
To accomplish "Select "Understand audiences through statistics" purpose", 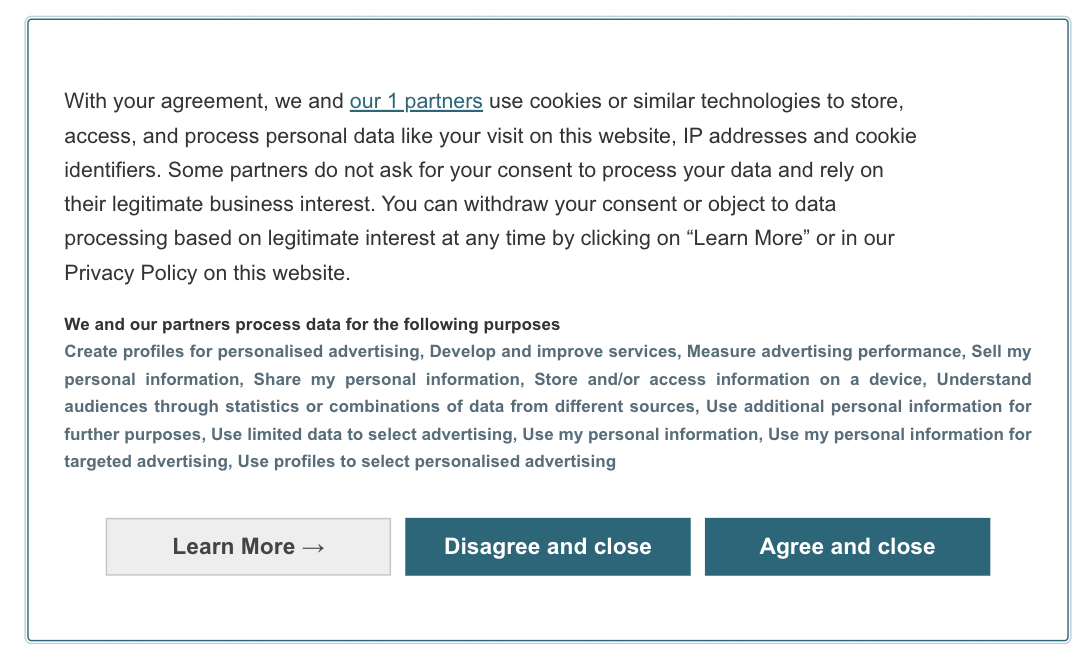I will [x=300, y=406].
